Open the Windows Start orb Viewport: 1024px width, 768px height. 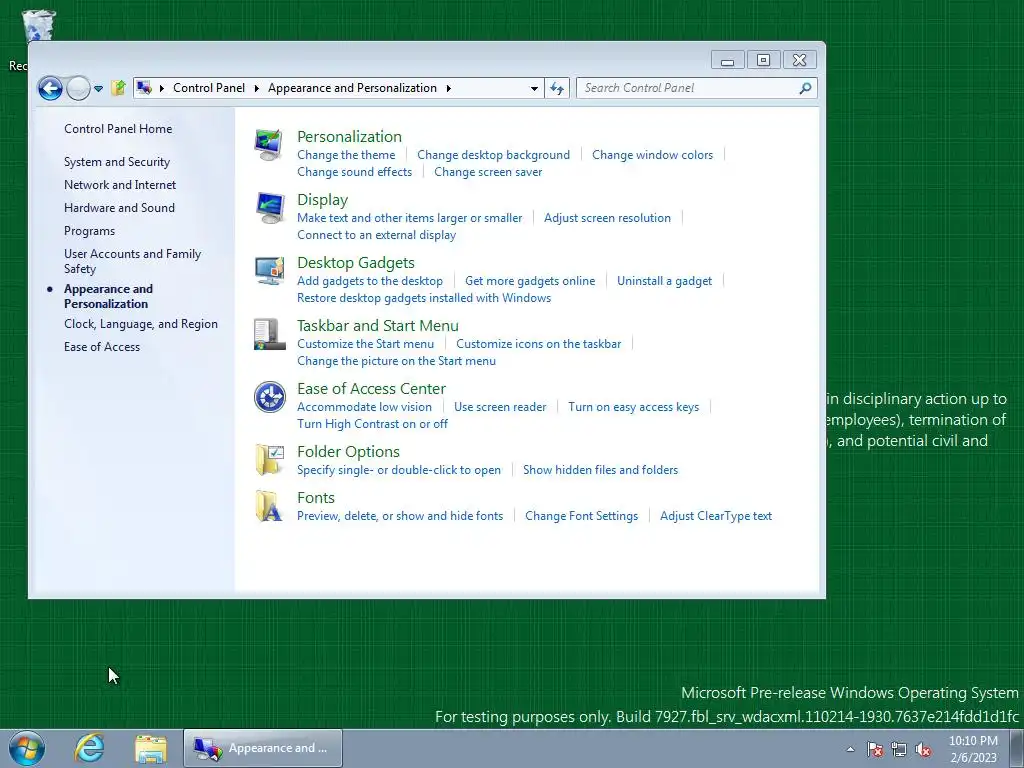coord(27,748)
